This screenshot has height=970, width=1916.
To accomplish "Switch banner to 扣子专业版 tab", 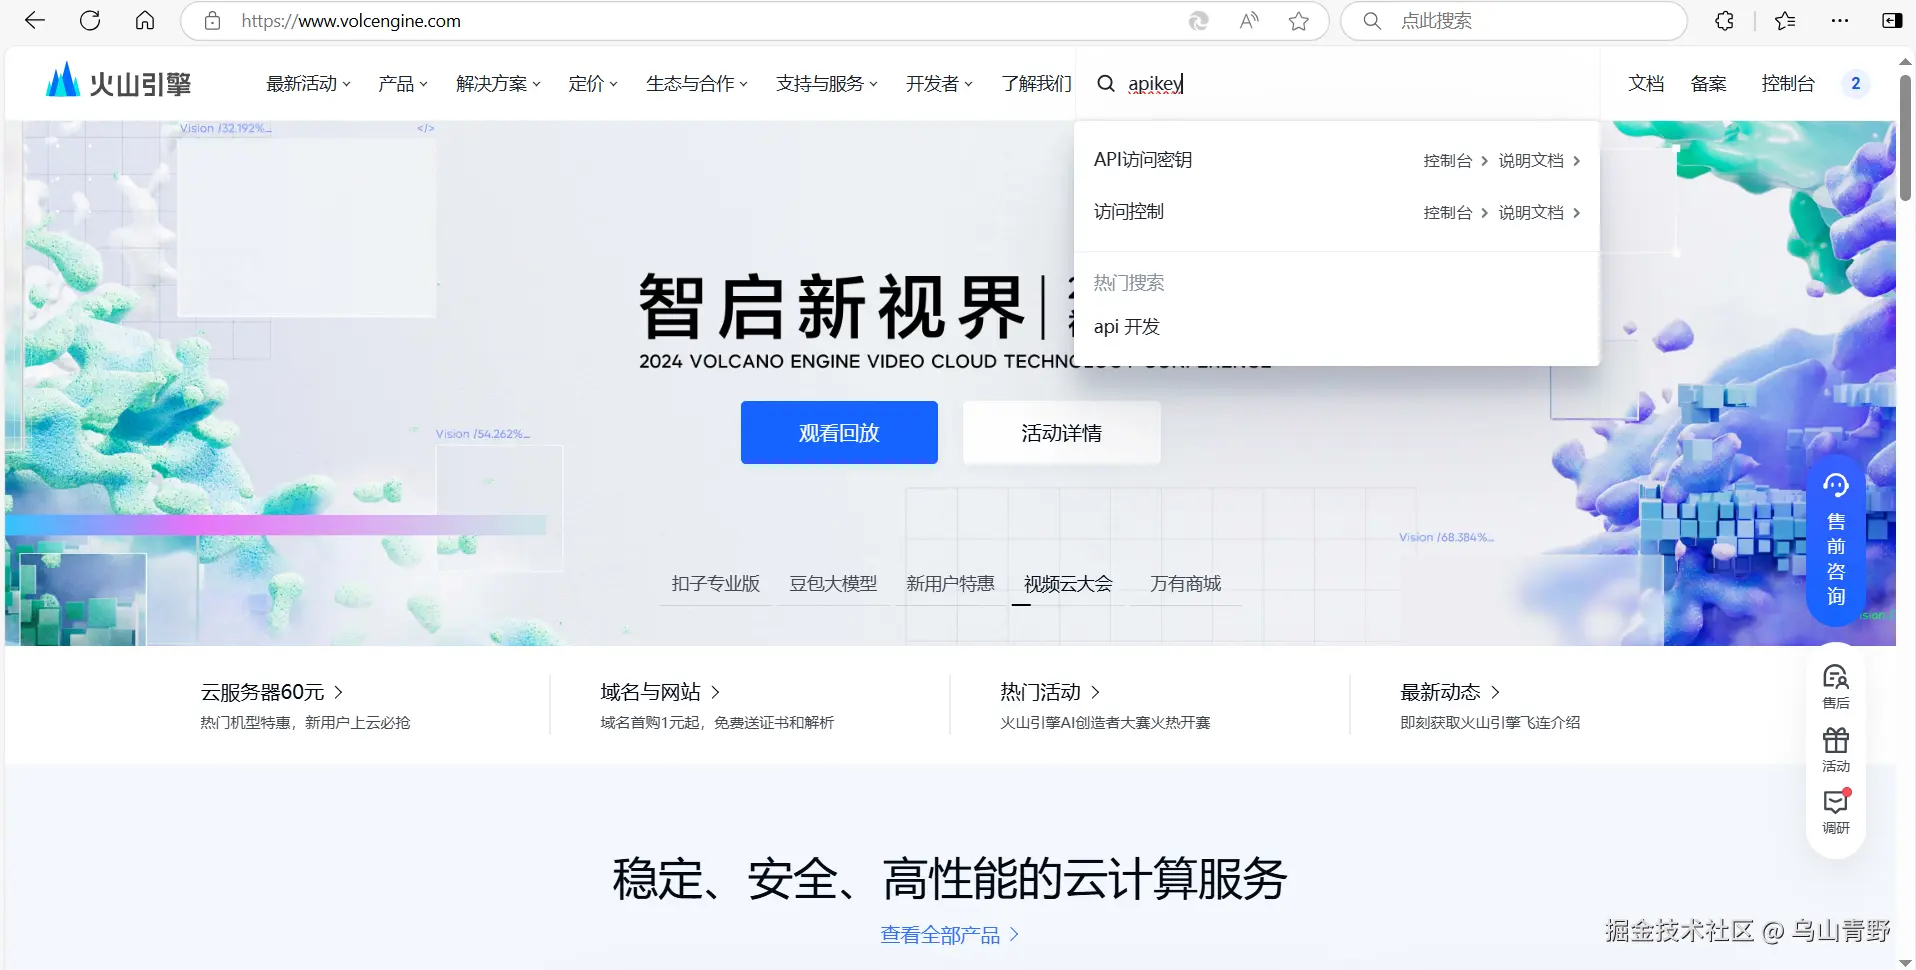I will pos(715,584).
